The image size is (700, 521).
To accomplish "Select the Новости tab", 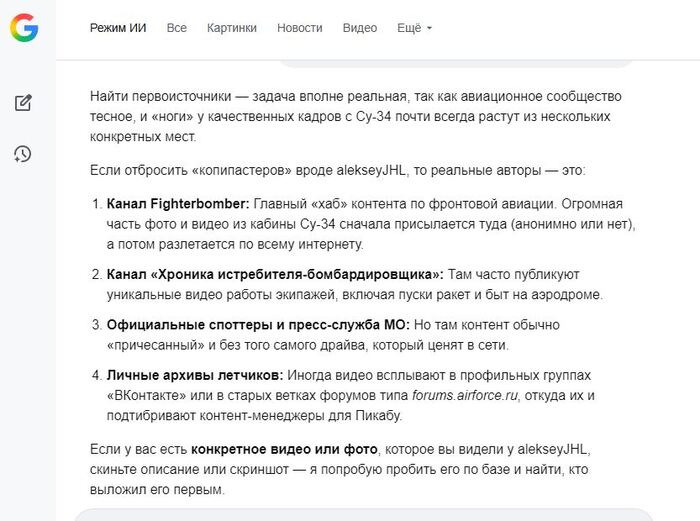I will coord(300,28).
